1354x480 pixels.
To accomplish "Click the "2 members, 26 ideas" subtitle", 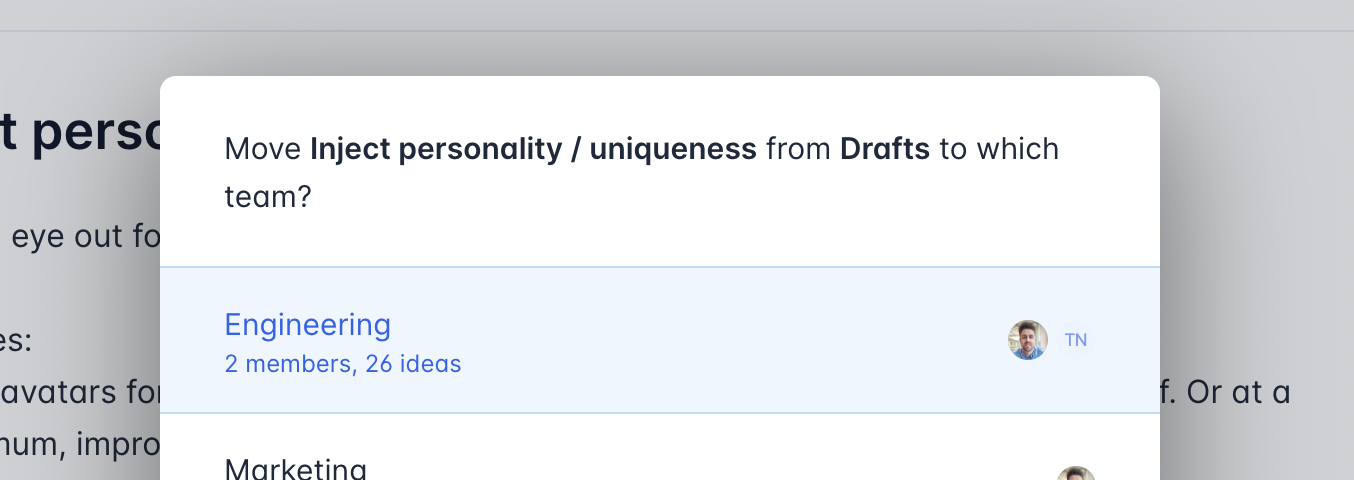I will point(343,364).
